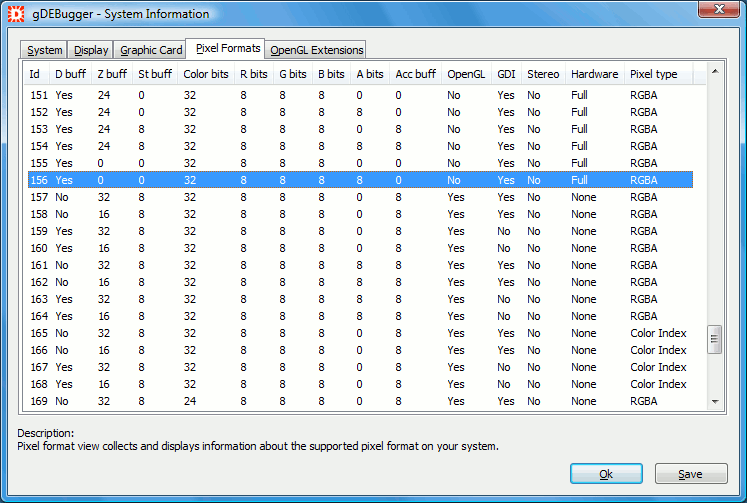
Task: Open the OpenGL Extensions tab
Action: [317, 50]
